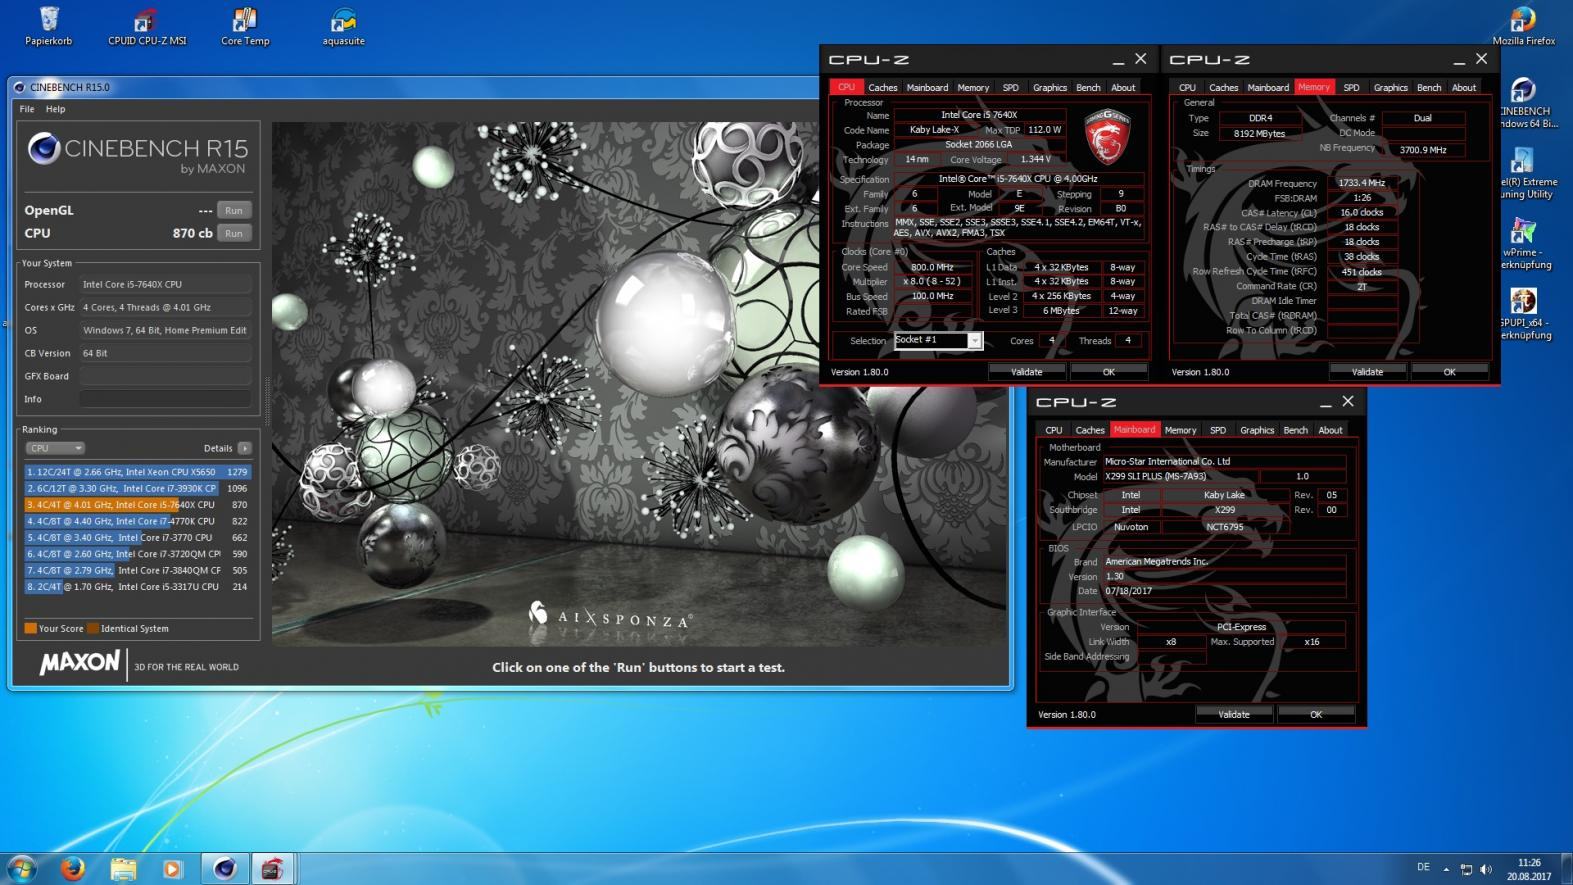Viewport: 1573px width, 885px height.
Task: Click OK in CPU-Z Mainboard window
Action: (1316, 714)
